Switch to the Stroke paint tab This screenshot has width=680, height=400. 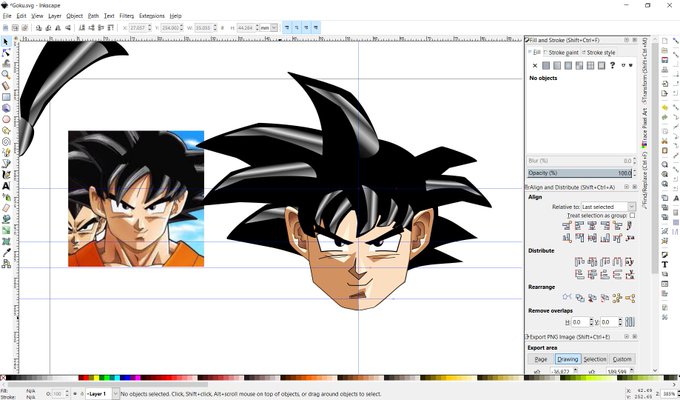tap(561, 52)
